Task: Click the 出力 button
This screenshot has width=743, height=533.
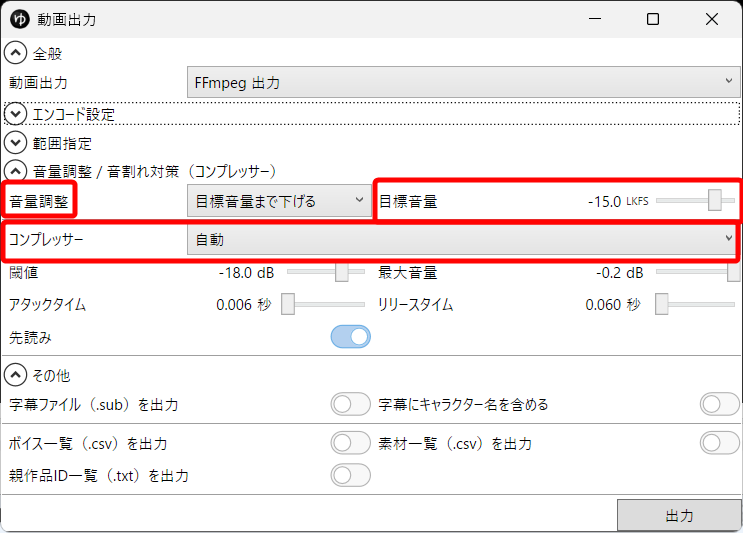Action: 679,516
